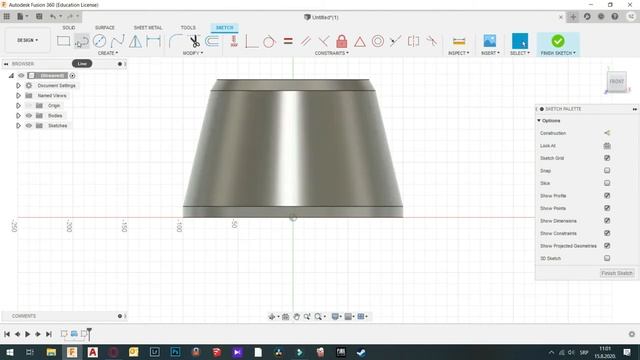
Task: Toggle Show Profile checkbox
Action: point(607,196)
